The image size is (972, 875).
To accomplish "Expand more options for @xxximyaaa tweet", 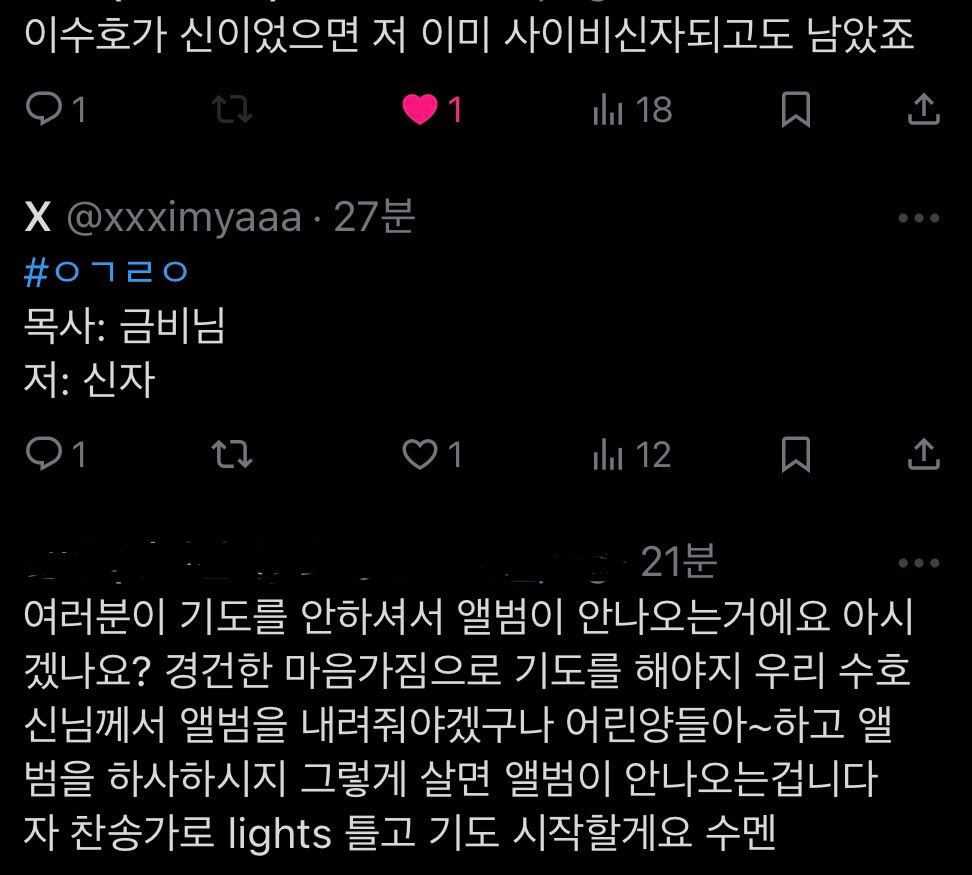I will [919, 218].
